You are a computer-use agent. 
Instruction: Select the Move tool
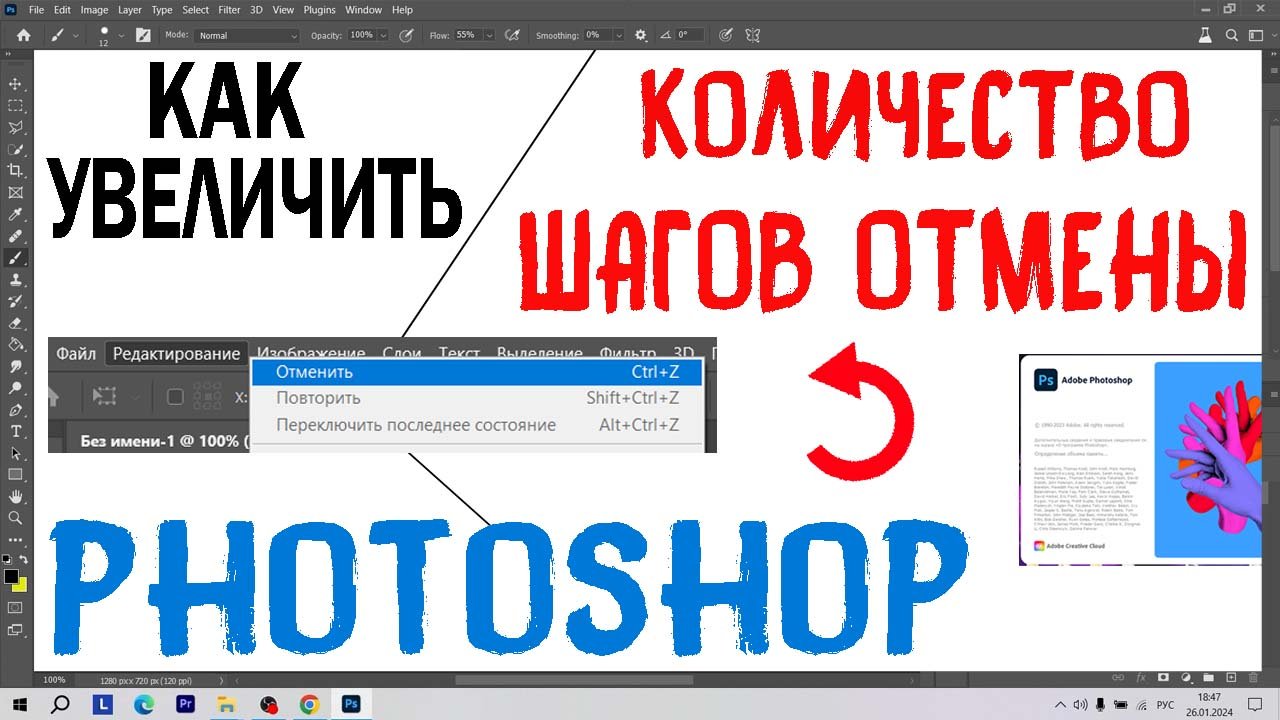coord(15,84)
